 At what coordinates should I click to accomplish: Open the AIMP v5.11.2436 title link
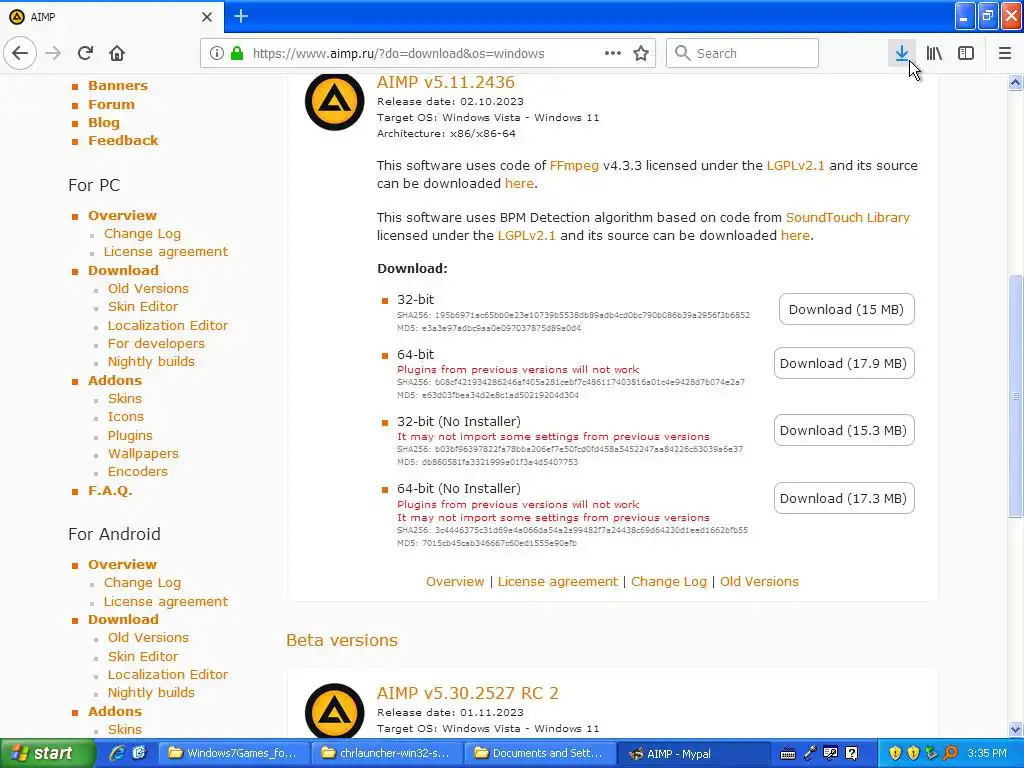pos(445,82)
